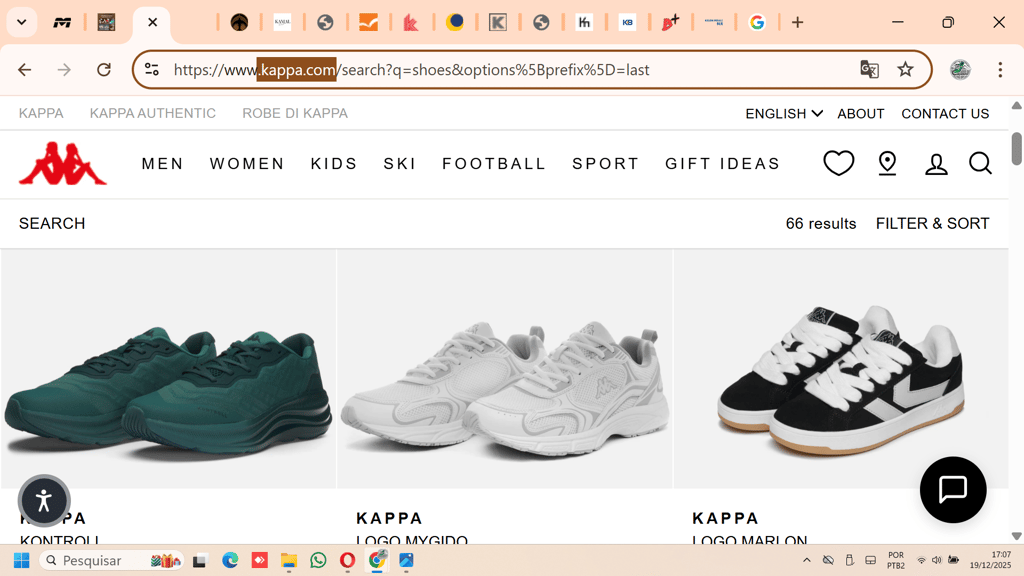Show hidden system tray icons
The height and width of the screenshot is (576, 1024).
(807, 560)
